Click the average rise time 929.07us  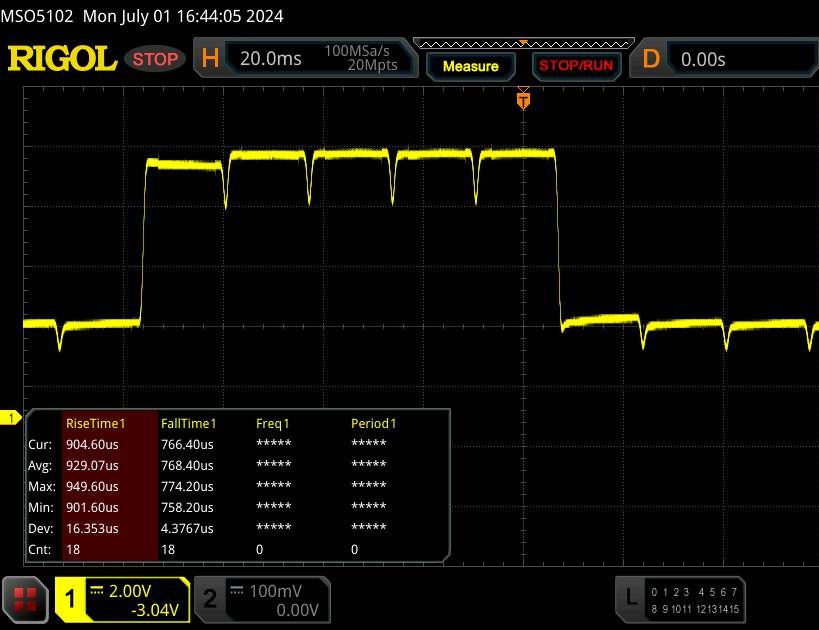pyautogui.click(x=92, y=465)
